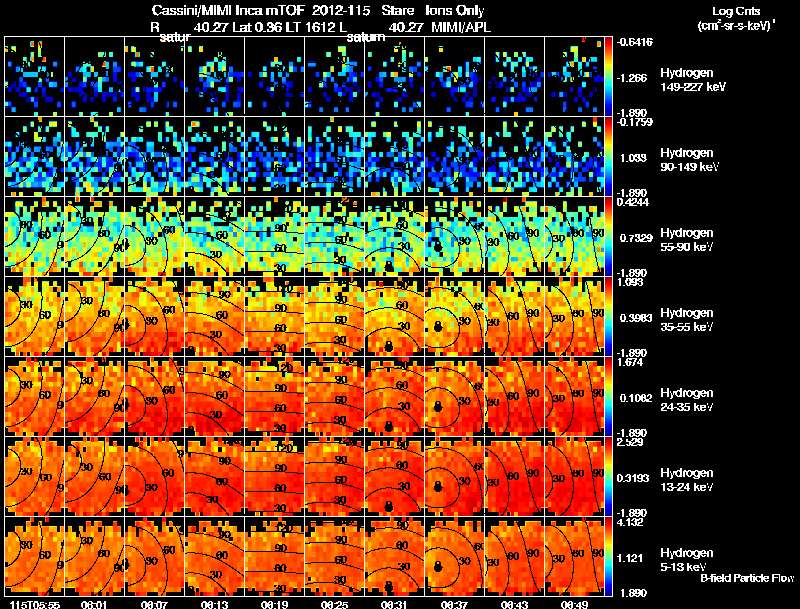This screenshot has height=609, width=800.
Task: Click the Hydrogen 90-149 keV color bar
Action: (x=608, y=157)
